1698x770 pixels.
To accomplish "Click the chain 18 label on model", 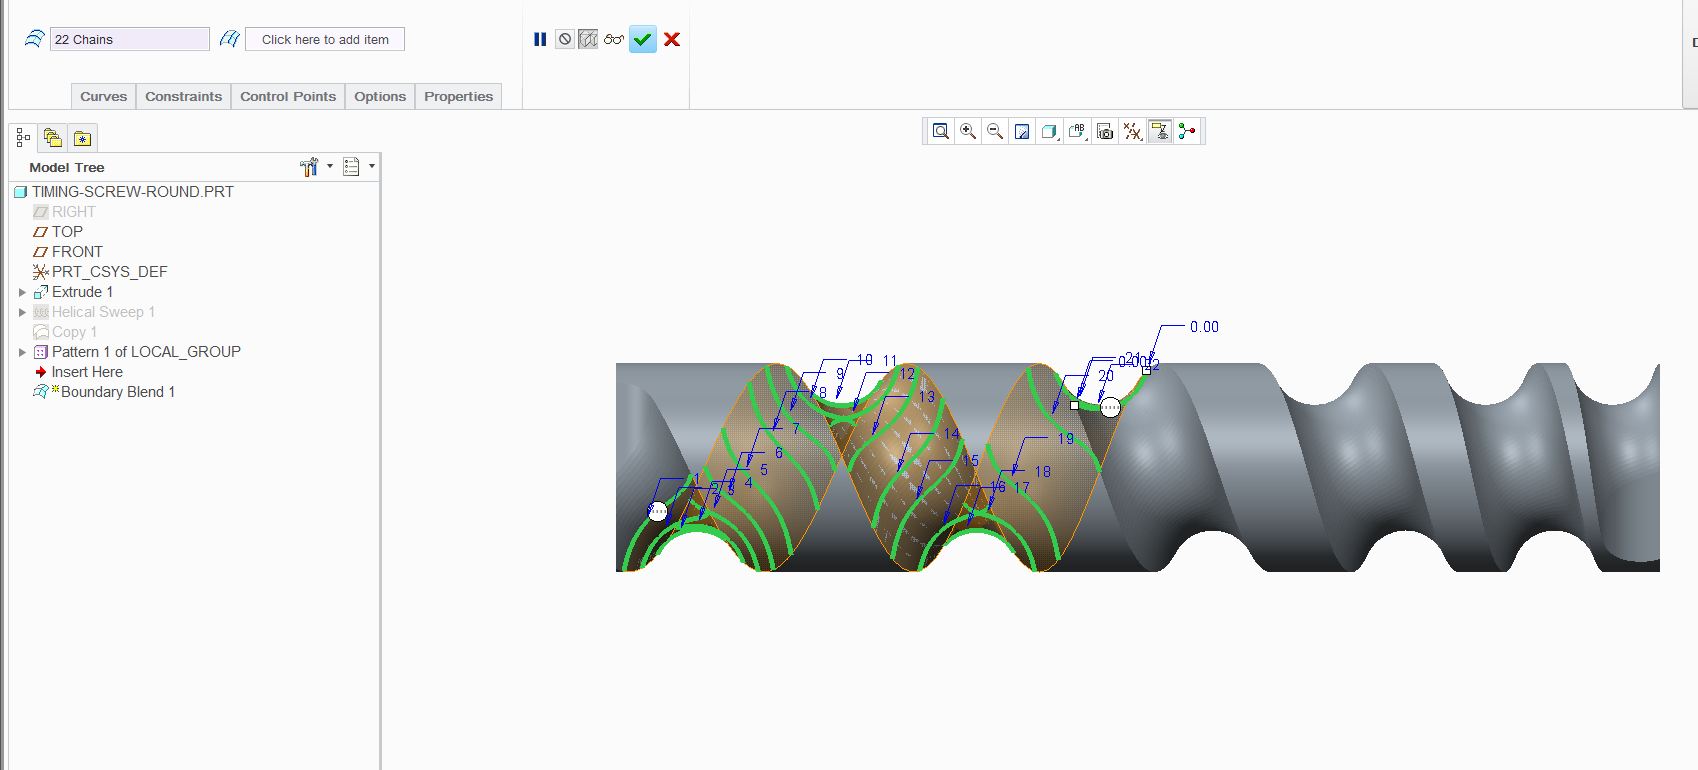I will click(x=1043, y=472).
